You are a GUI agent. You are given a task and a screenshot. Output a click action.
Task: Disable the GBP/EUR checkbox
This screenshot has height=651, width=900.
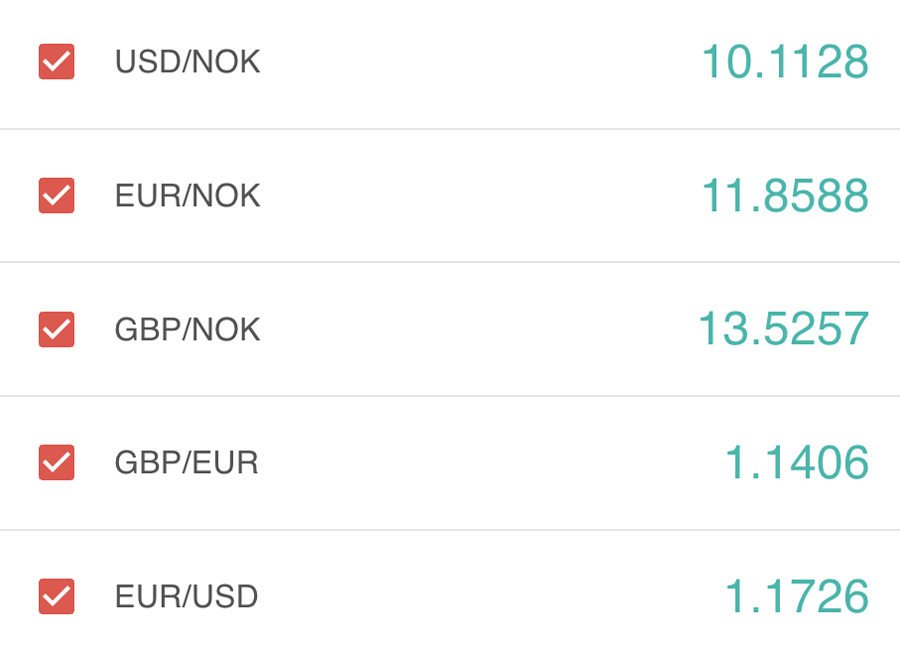click(x=56, y=462)
